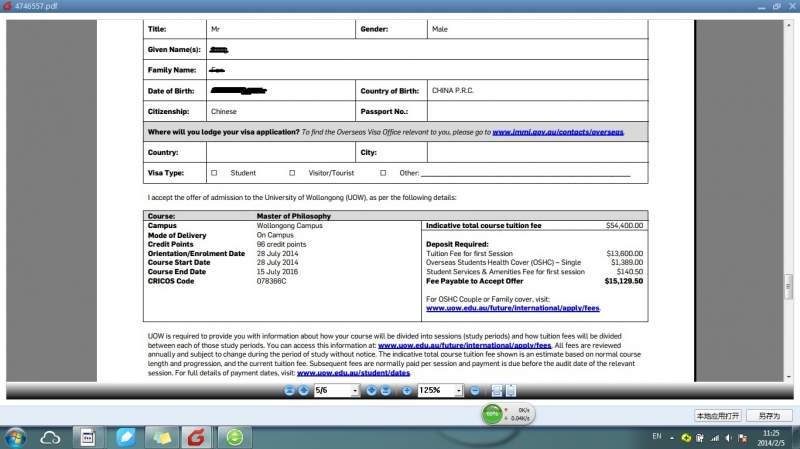Open the immi.gov.au contacts overseas link
This screenshot has height=449, width=800.
558,132
